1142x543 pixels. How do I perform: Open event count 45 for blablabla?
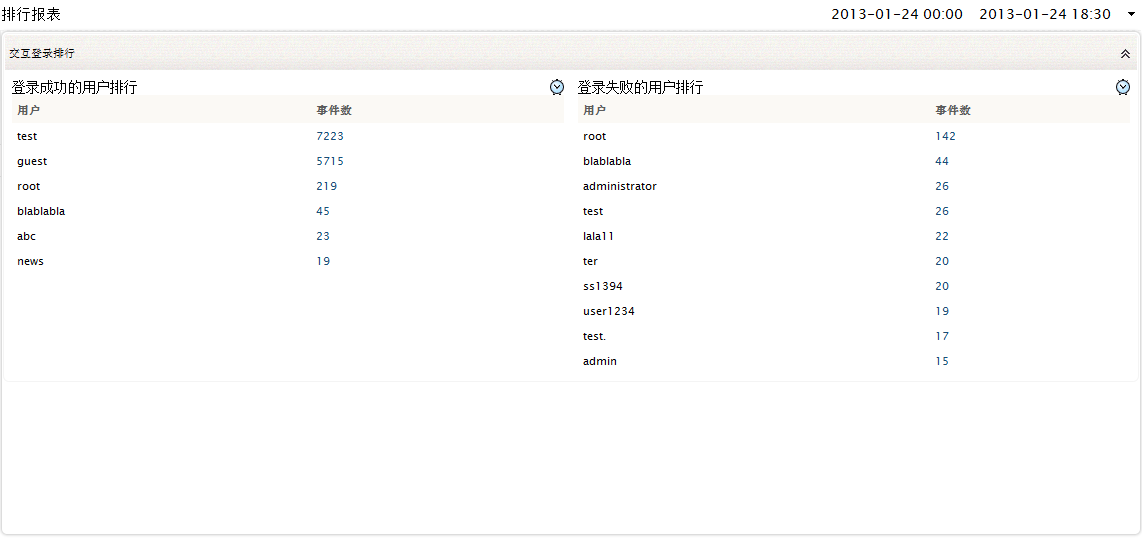point(323,211)
